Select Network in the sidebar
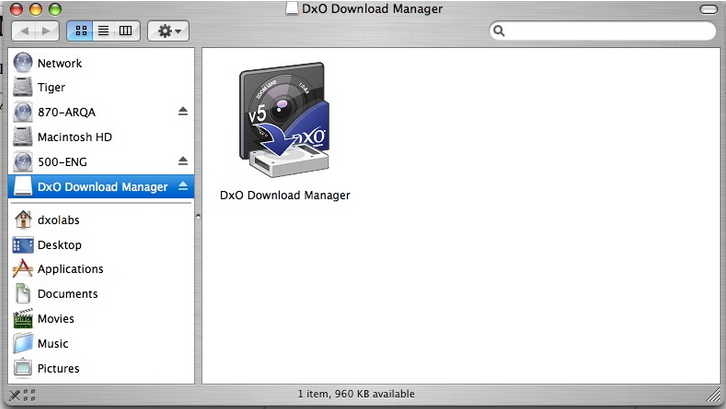This screenshot has height=409, width=726. 59,63
